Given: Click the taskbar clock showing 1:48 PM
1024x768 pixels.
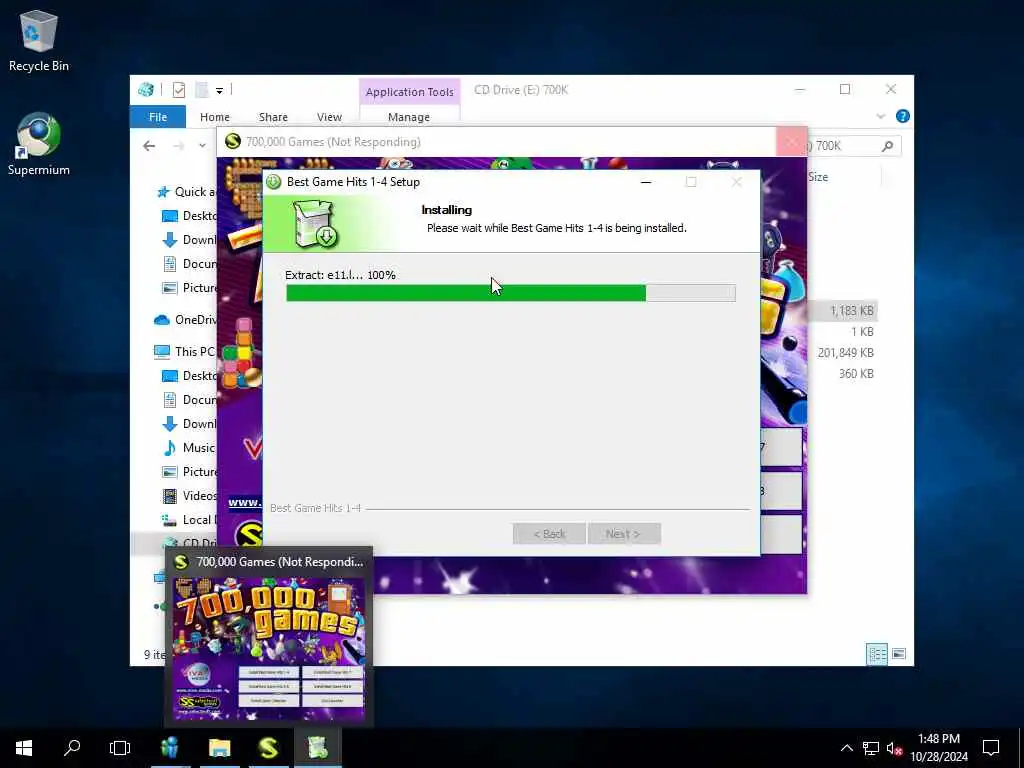Looking at the screenshot, I should click(938, 748).
